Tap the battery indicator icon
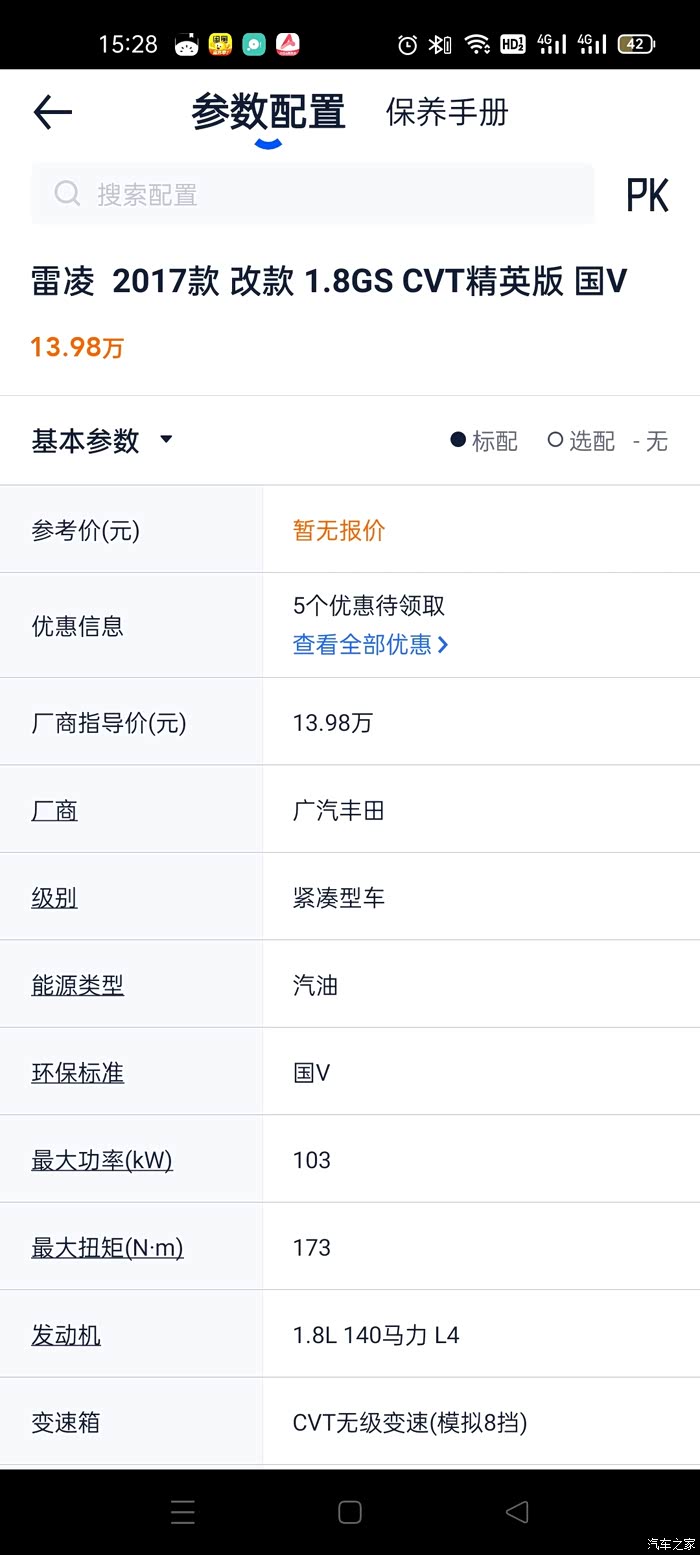This screenshot has width=700, height=1555. tap(636, 44)
